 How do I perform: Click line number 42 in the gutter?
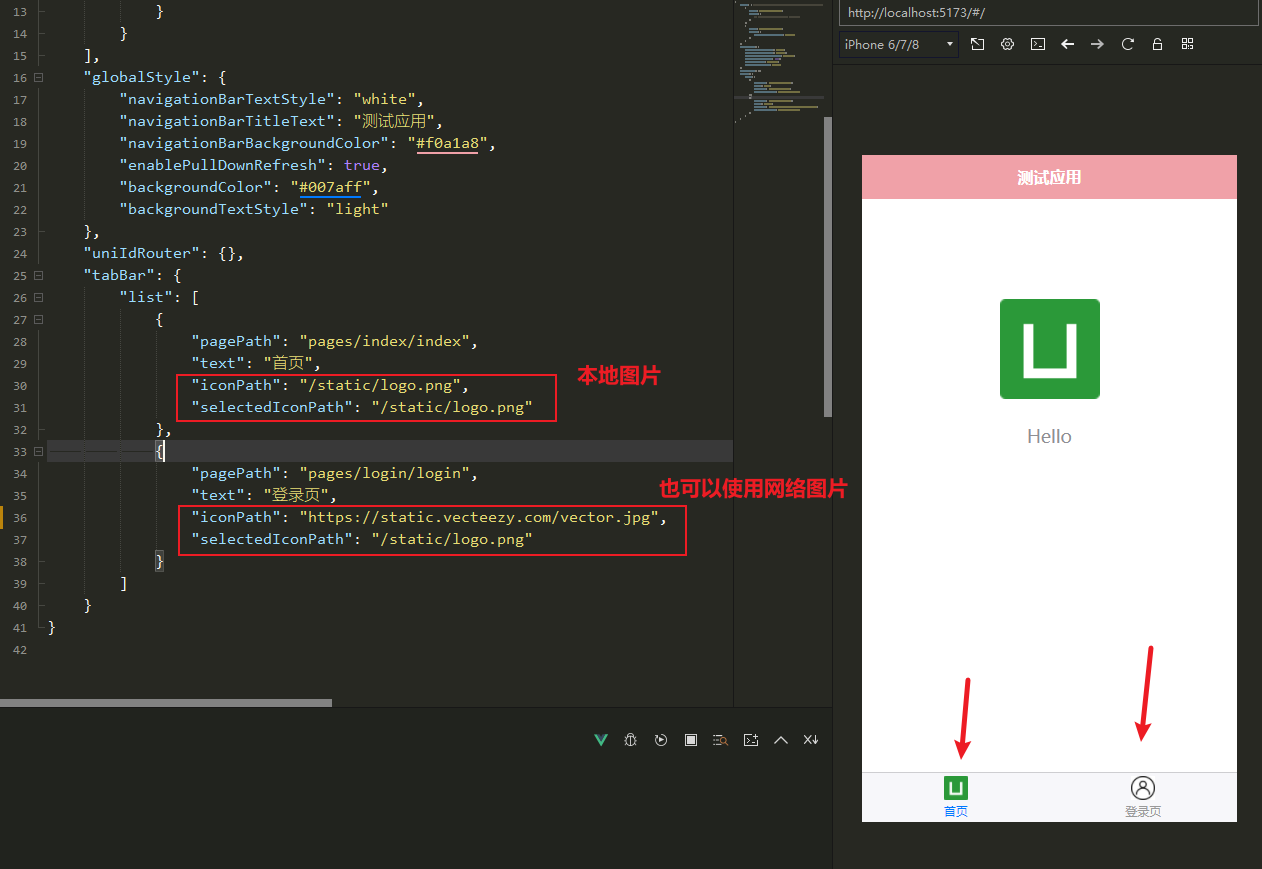[20, 649]
